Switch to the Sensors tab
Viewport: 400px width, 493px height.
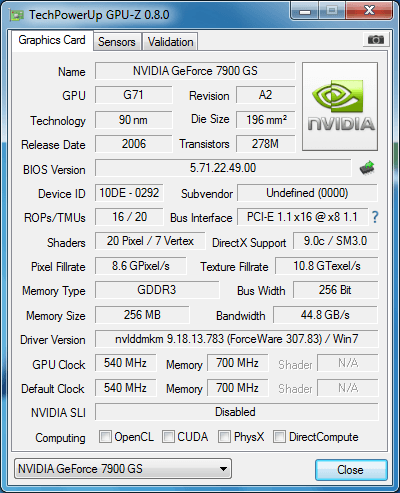[x=117, y=42]
